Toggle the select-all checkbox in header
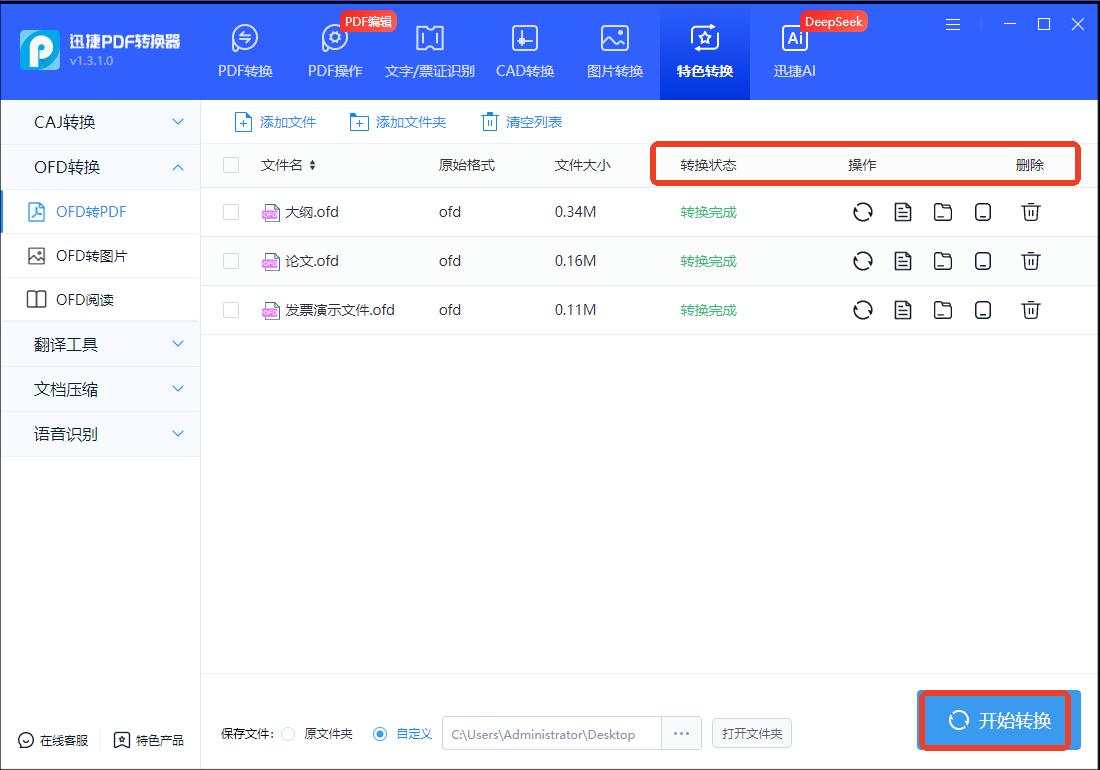 click(x=231, y=165)
